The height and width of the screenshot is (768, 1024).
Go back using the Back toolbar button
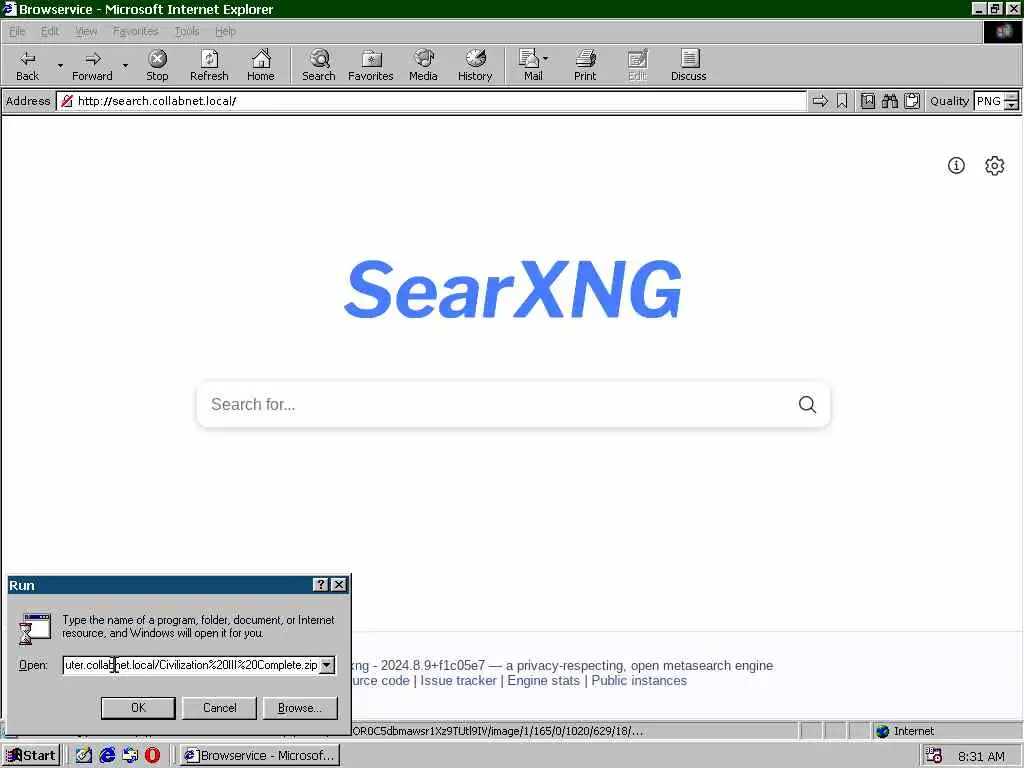point(27,65)
